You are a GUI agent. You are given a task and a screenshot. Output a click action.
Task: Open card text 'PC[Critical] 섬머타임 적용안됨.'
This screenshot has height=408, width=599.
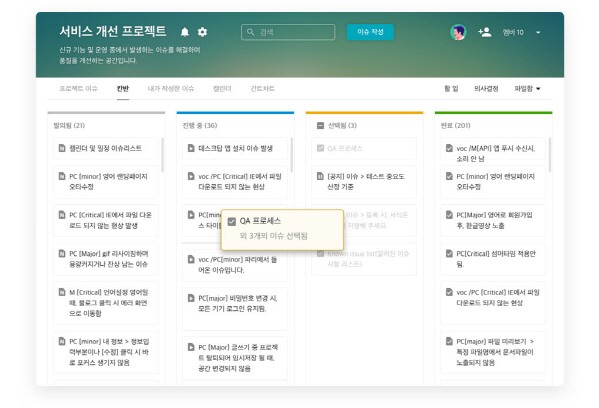tap(496, 259)
